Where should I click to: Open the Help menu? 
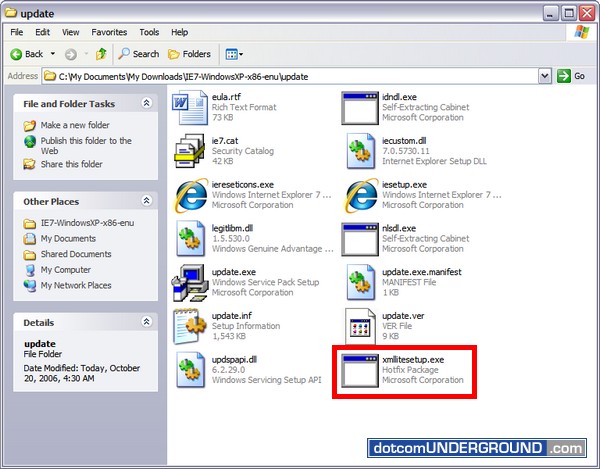[179, 32]
